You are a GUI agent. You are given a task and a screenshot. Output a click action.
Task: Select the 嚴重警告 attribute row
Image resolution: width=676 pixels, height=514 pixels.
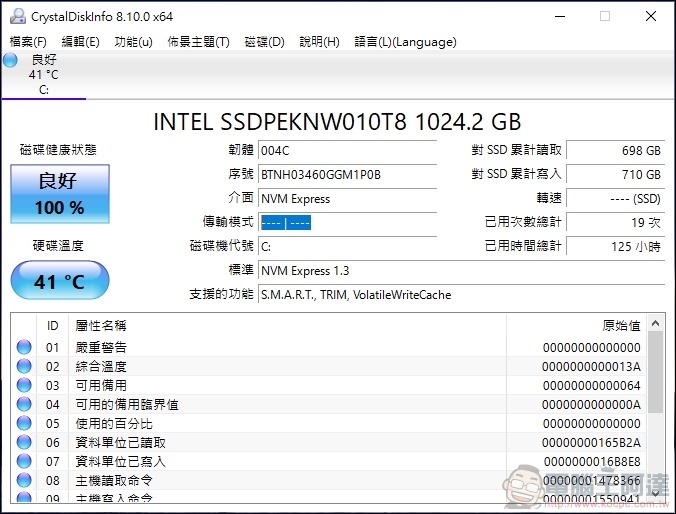[329, 347]
